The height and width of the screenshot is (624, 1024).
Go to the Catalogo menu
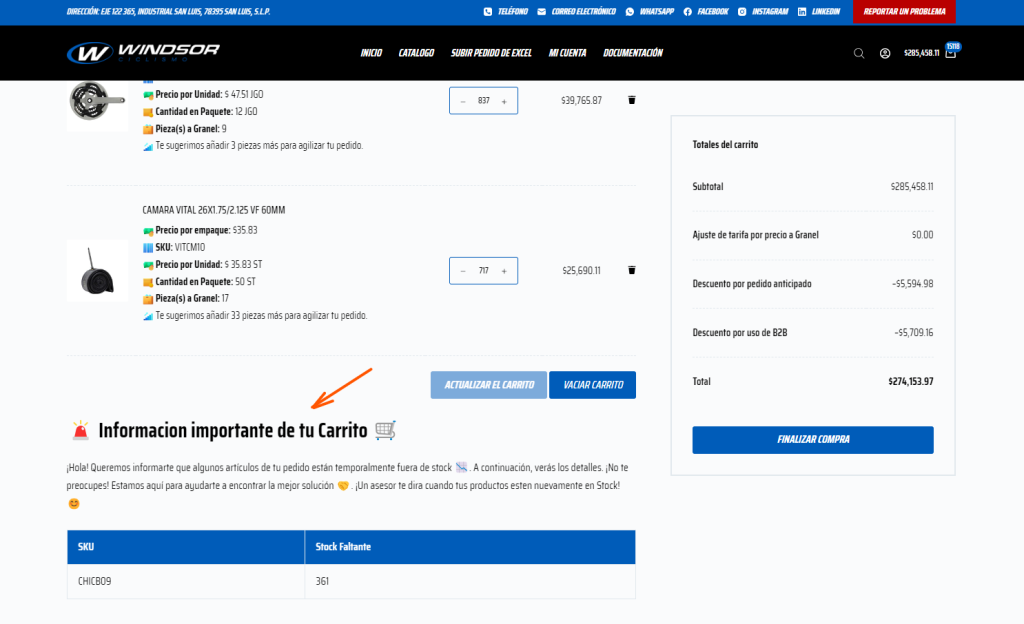click(x=416, y=53)
